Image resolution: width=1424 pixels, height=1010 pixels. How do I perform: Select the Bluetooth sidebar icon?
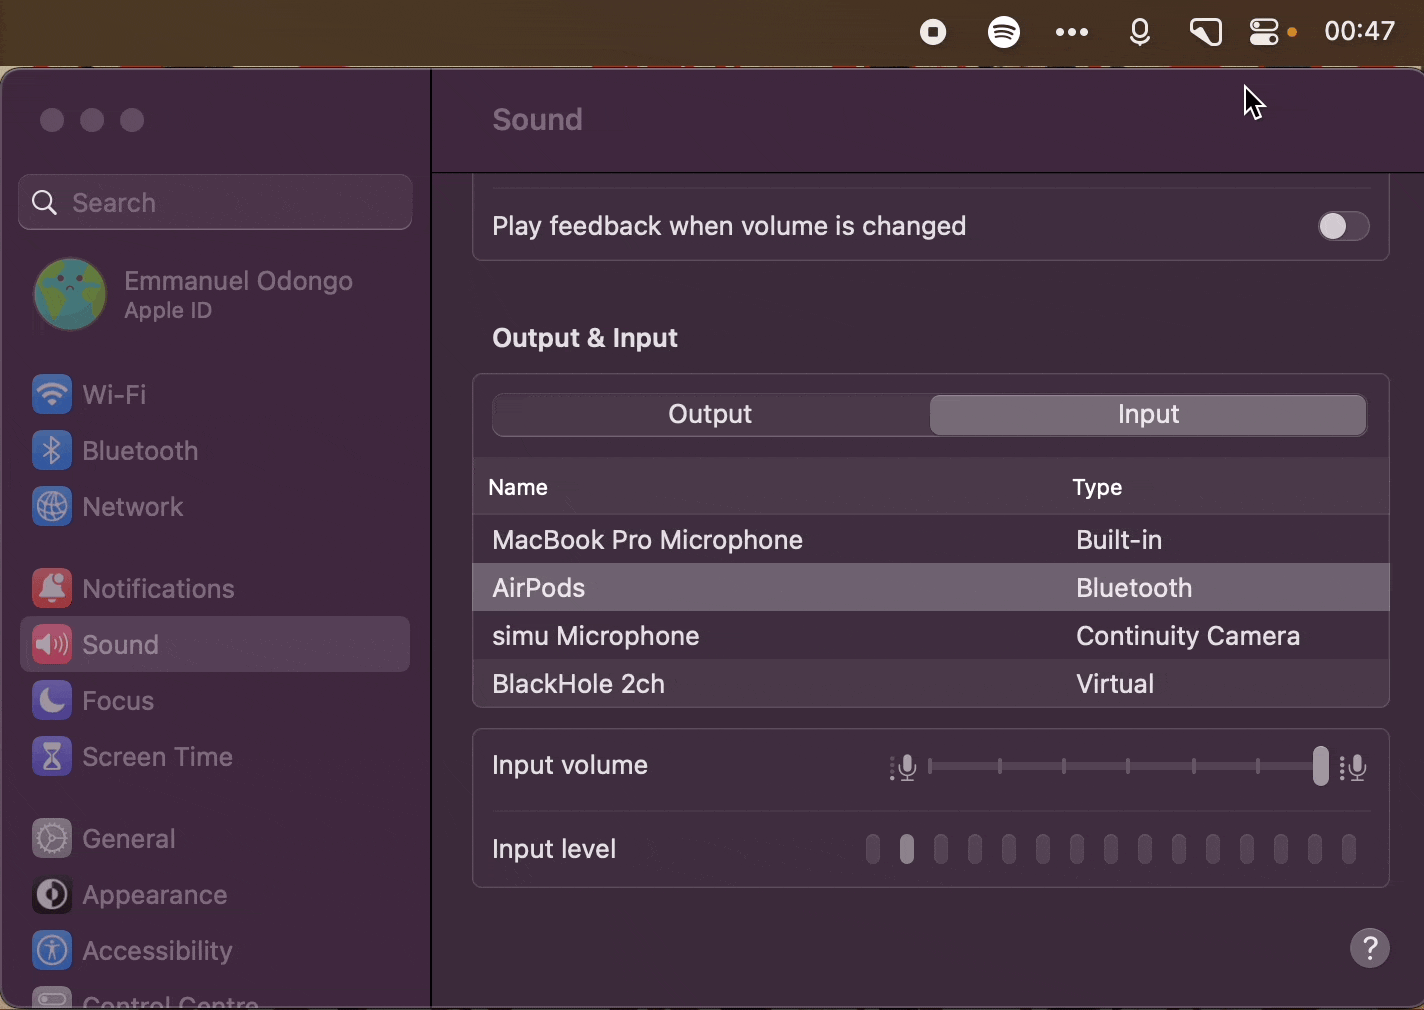[x=52, y=450]
